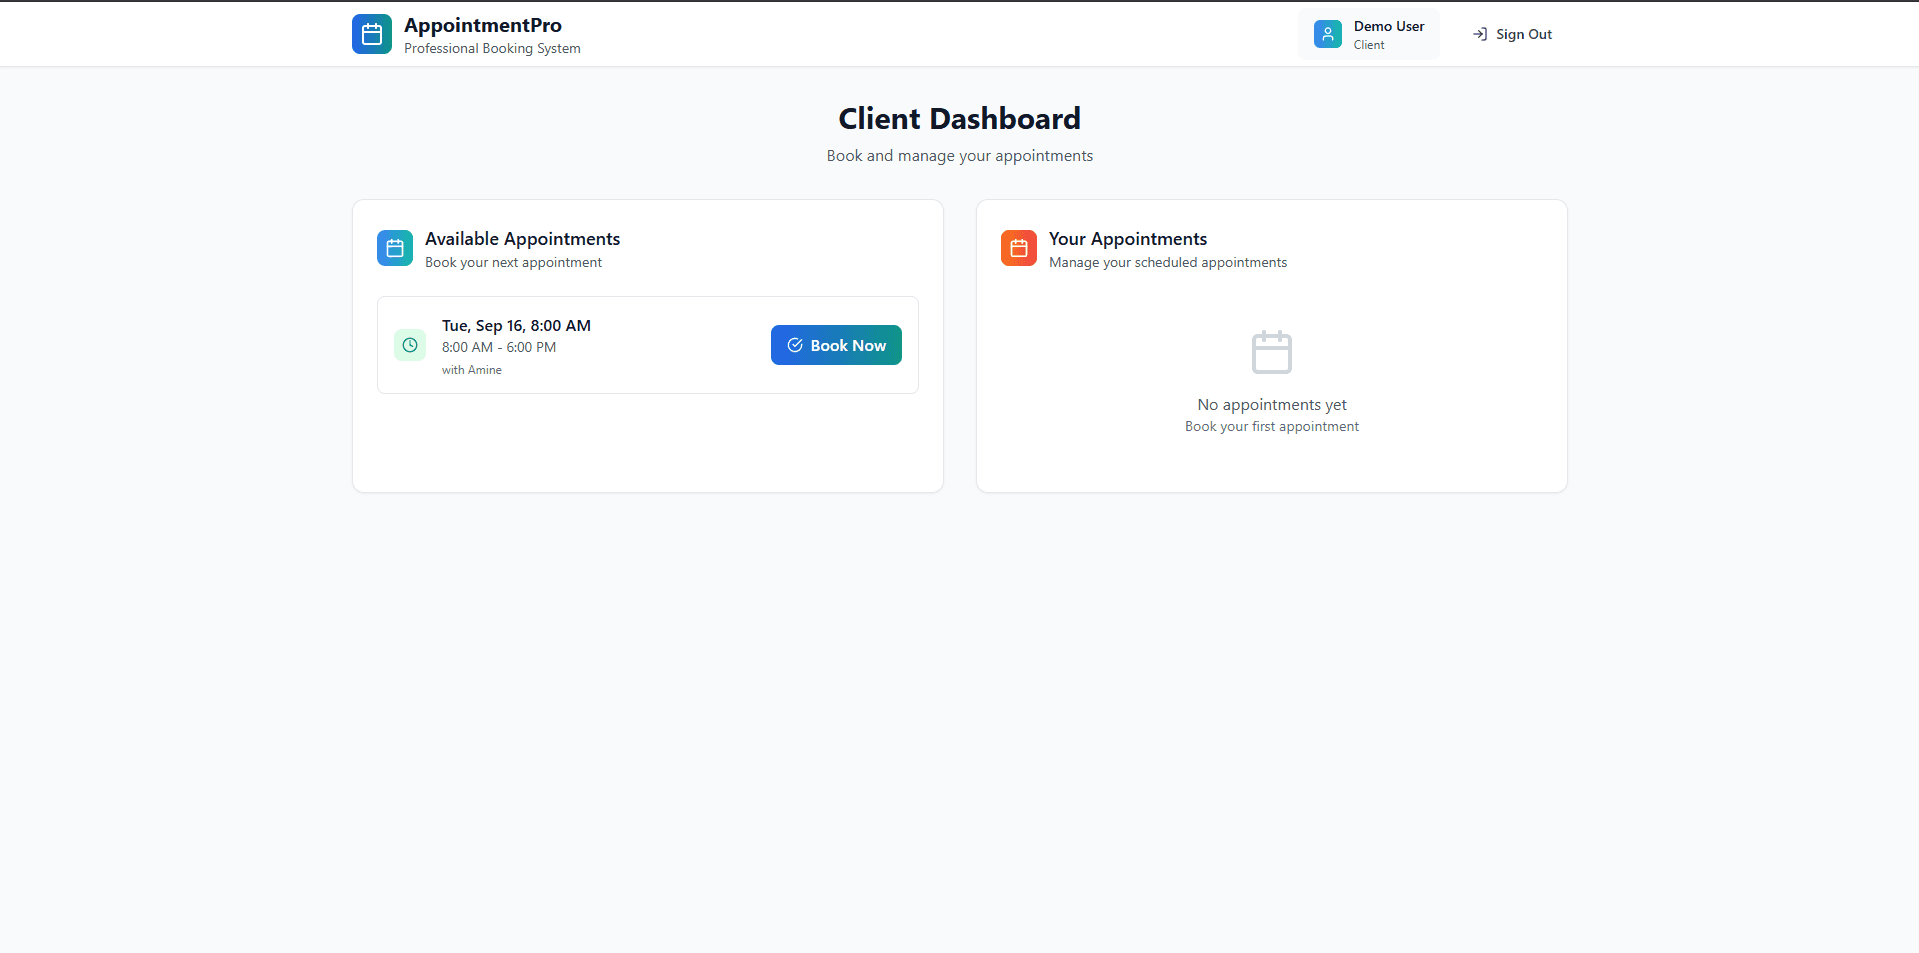Image resolution: width=1919 pixels, height=953 pixels.
Task: Click 'Book your next appointment' subtitle
Action: [x=513, y=263]
